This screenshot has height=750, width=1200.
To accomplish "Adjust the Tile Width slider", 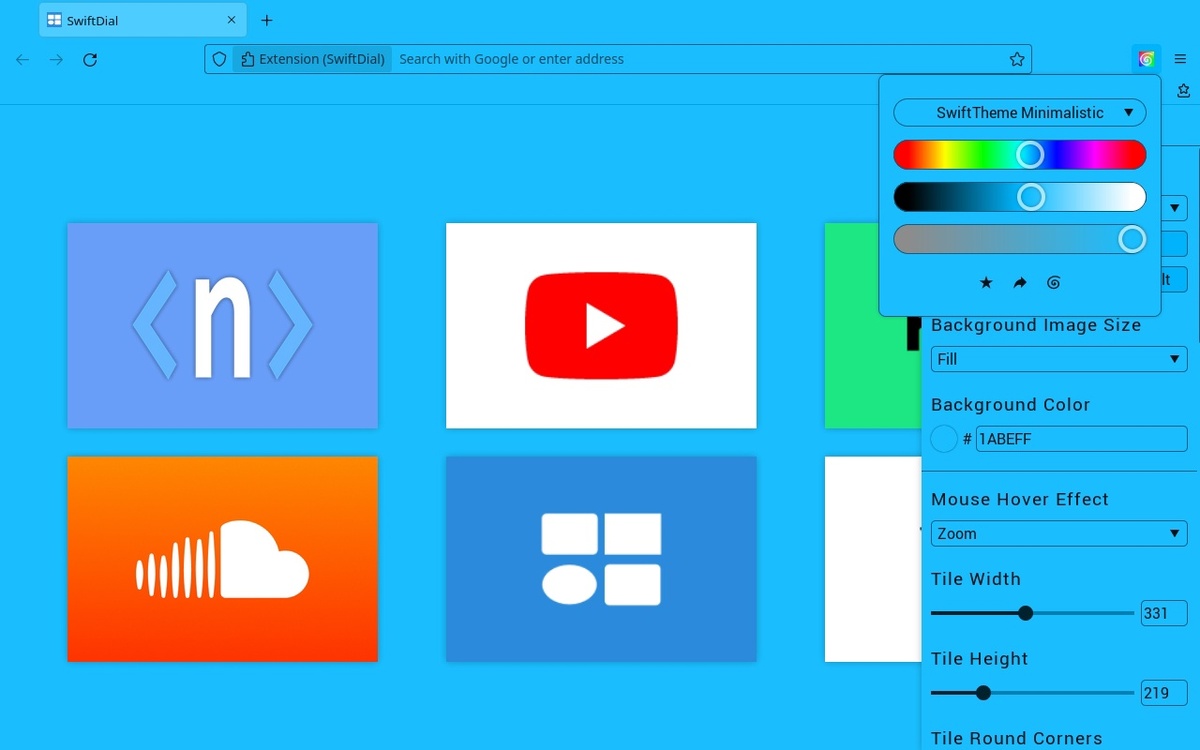I will point(1032,613).
